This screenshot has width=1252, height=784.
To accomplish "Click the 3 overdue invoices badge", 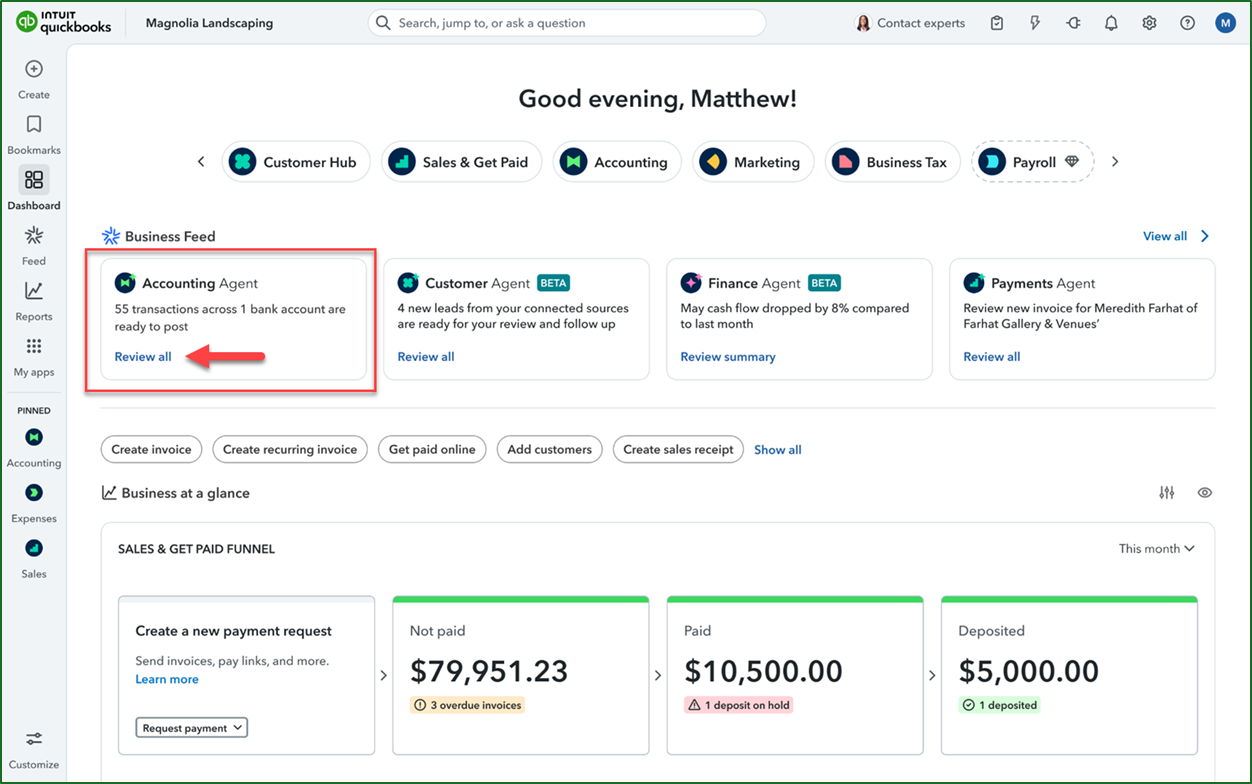I will 467,705.
